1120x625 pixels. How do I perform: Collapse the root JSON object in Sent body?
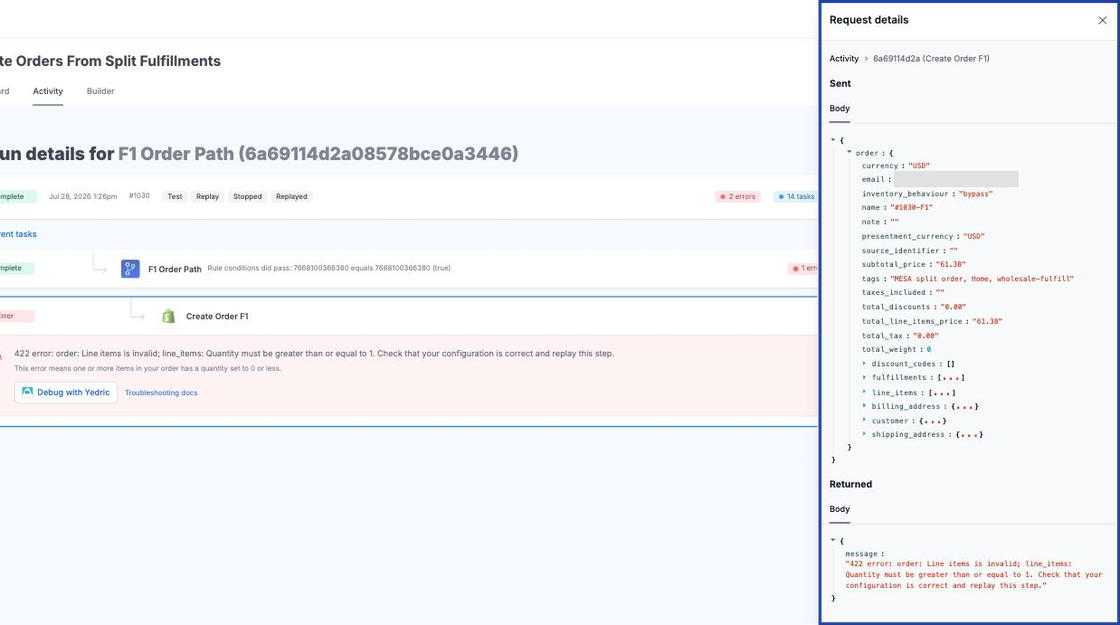coord(833,140)
